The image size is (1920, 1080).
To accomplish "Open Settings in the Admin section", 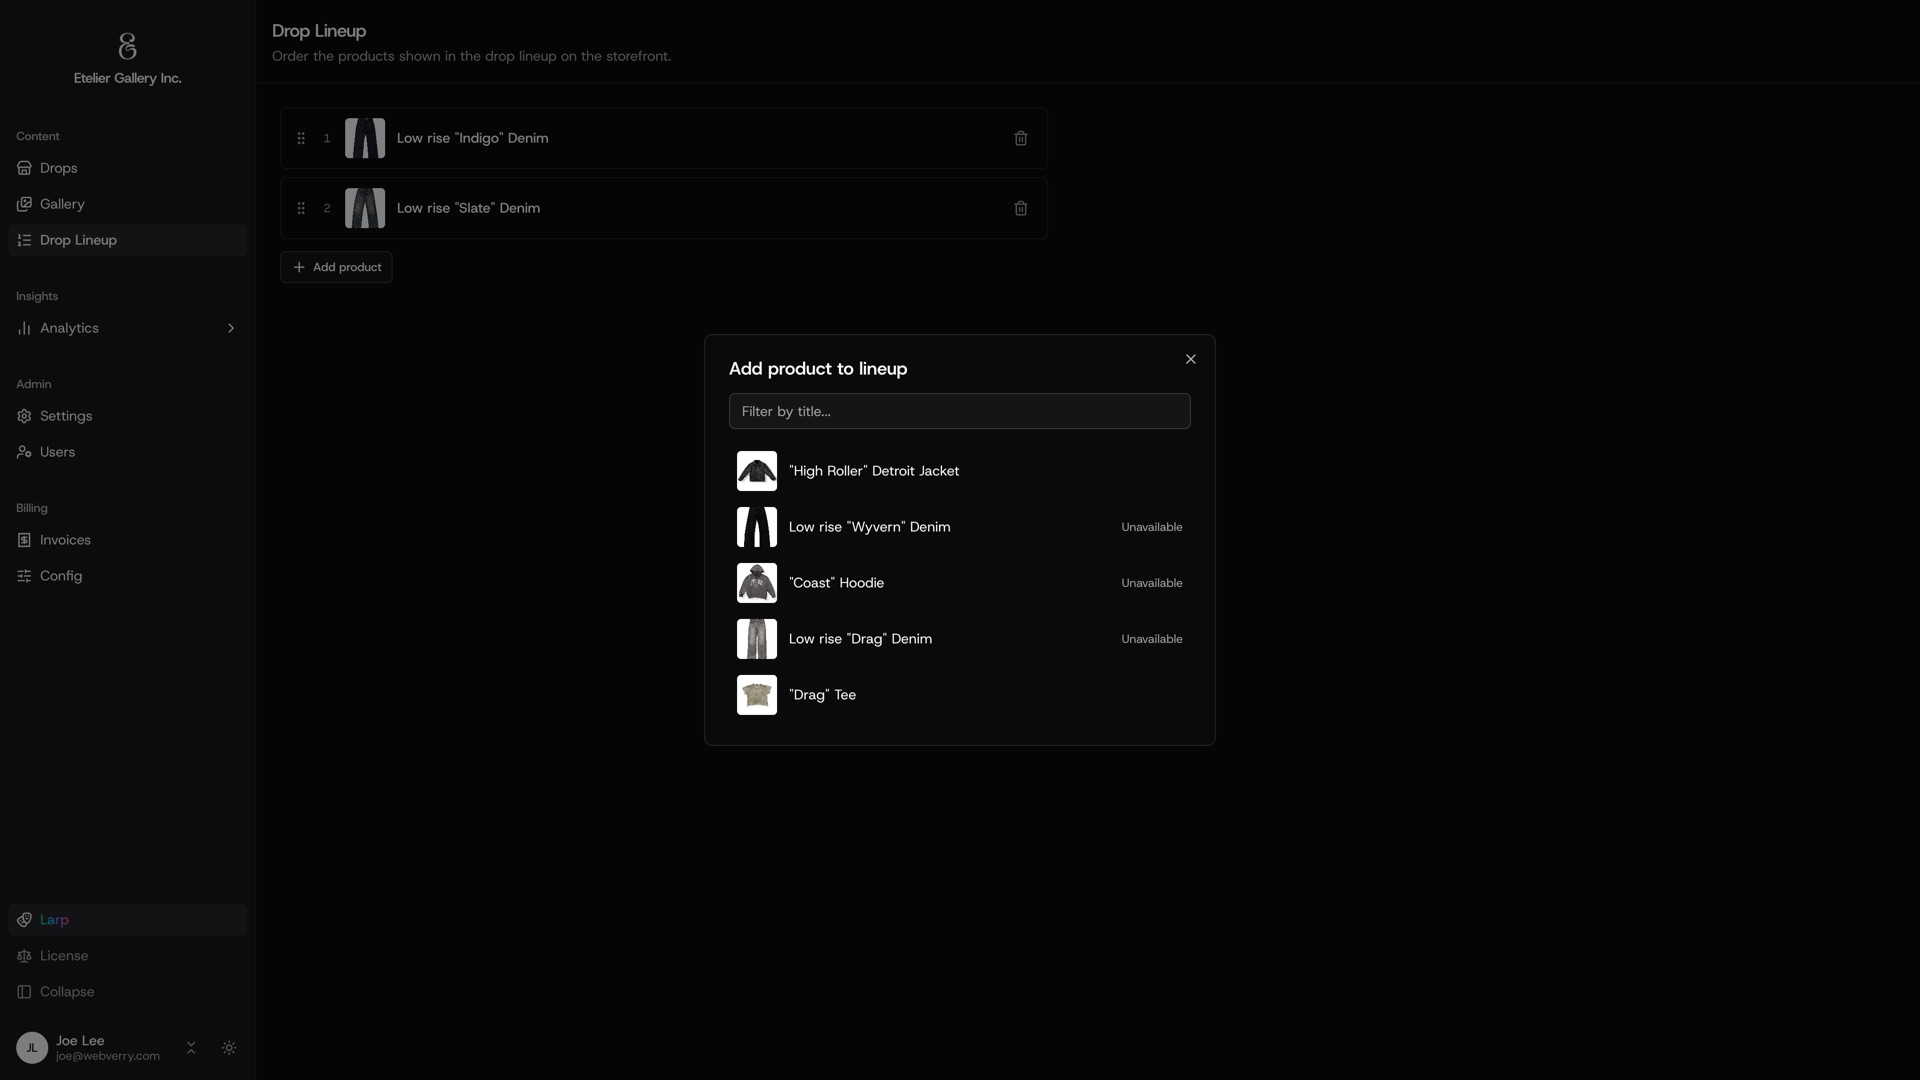I will 127,416.
